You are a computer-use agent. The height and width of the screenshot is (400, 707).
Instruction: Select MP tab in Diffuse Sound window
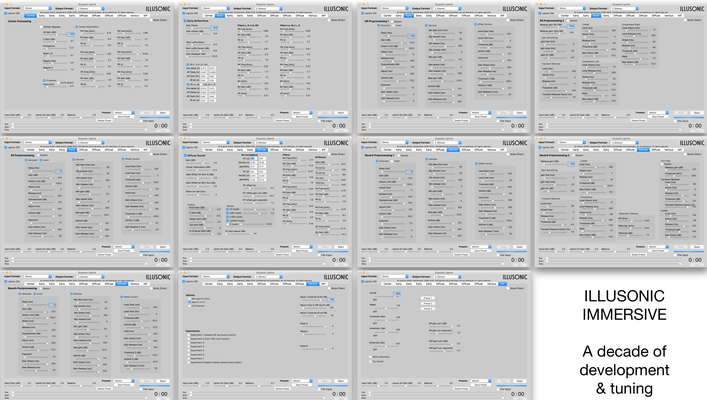(x=324, y=150)
